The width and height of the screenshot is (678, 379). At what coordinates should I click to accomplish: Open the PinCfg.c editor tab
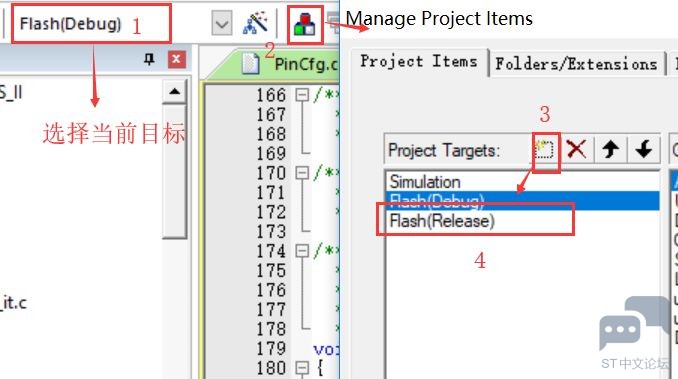click(290, 64)
